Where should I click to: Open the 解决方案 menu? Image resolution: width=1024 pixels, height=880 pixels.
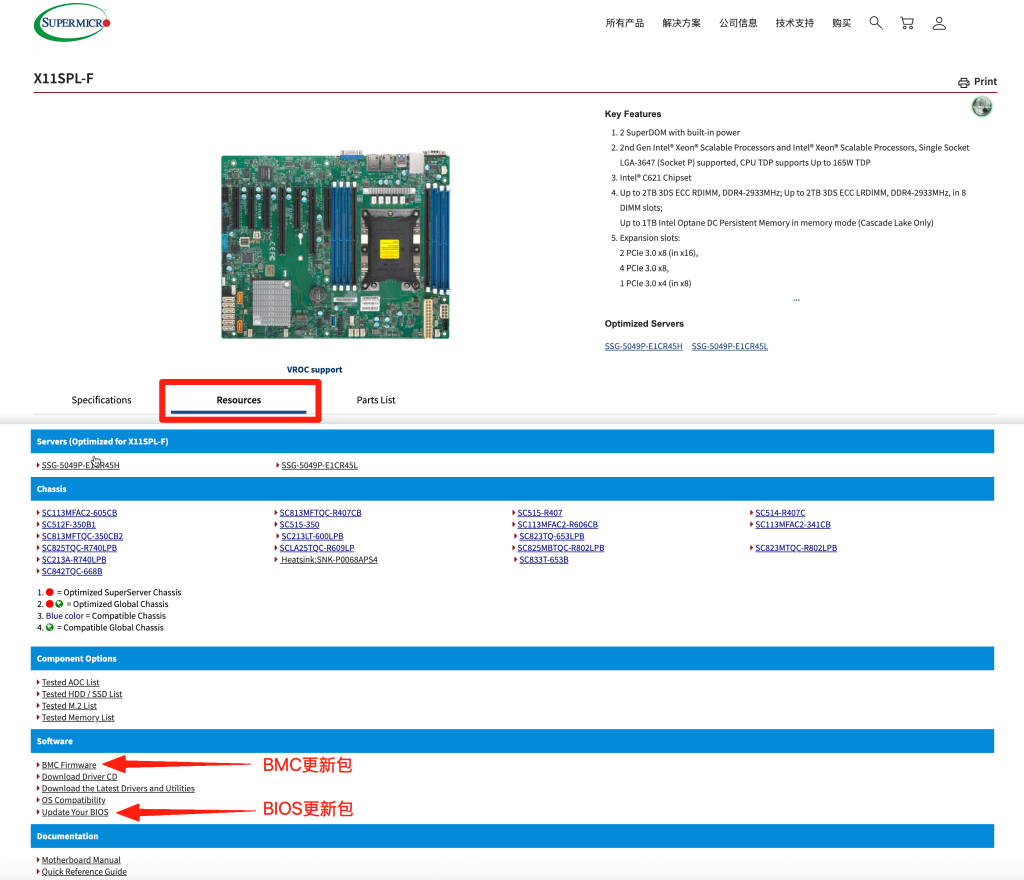[681, 23]
